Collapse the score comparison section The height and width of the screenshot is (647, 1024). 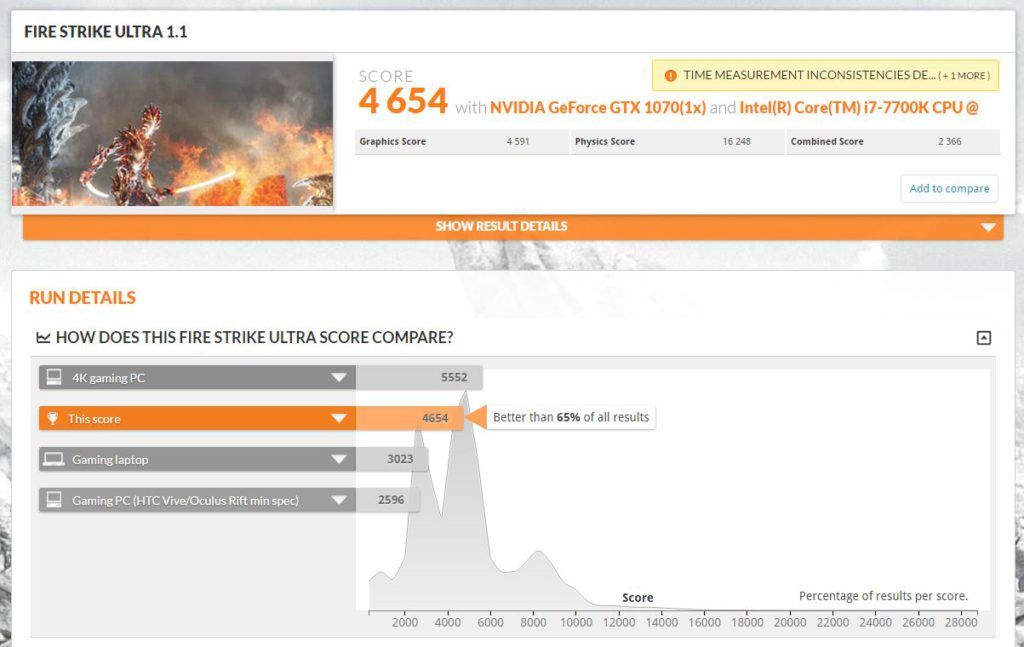(x=984, y=338)
